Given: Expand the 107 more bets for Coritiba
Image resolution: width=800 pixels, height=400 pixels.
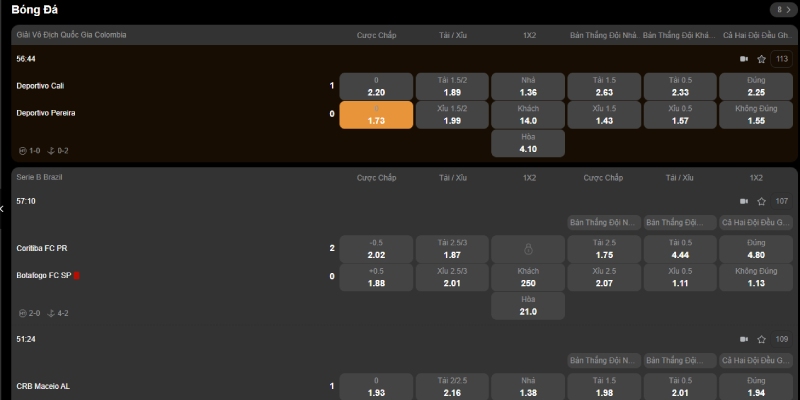Looking at the screenshot, I should coord(782,201).
